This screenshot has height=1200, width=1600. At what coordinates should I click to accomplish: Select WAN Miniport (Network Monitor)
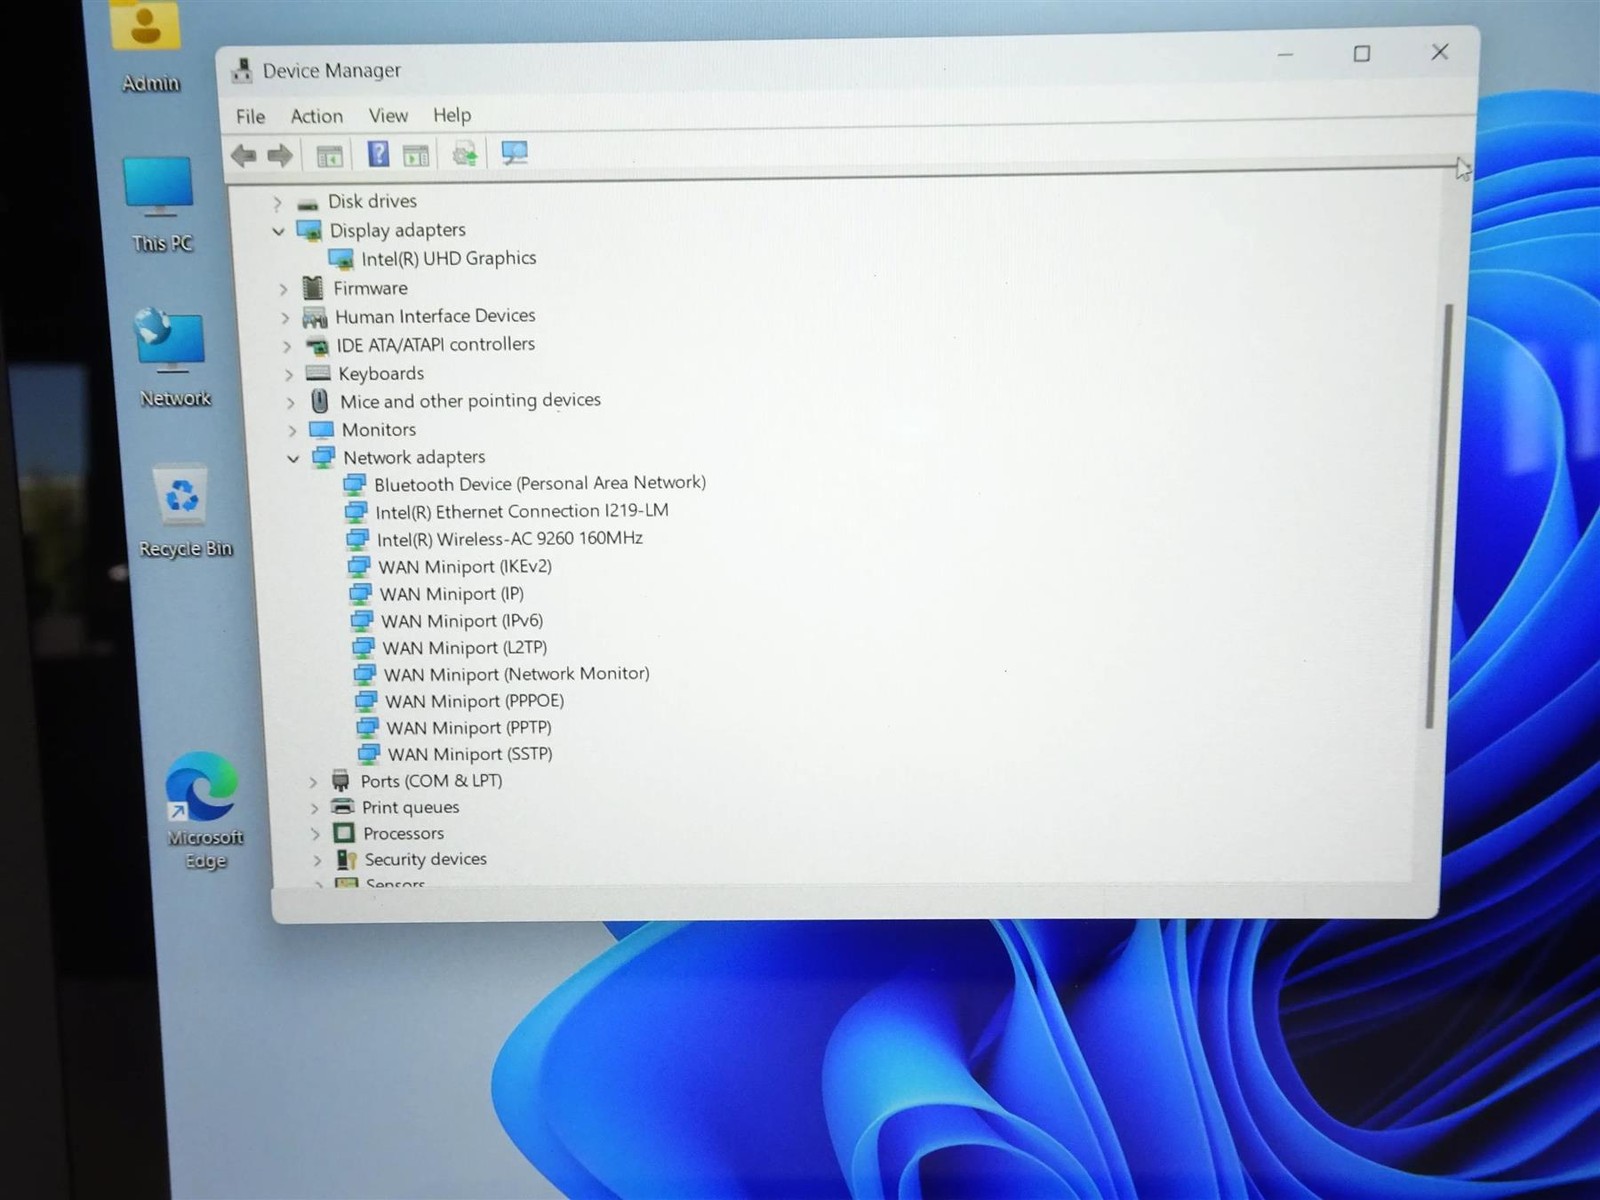click(x=517, y=674)
